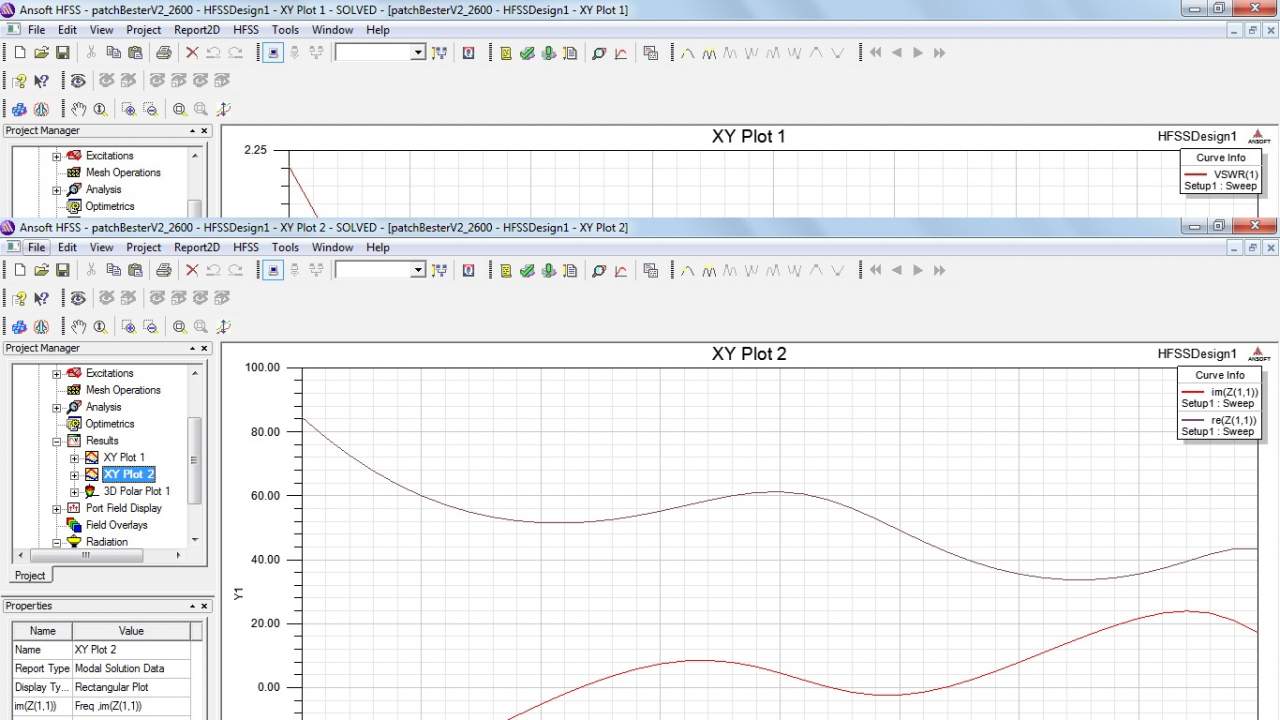1280x720 pixels.
Task: Select the Pan hand tool in XY Plot 2 window
Action: coord(79,326)
